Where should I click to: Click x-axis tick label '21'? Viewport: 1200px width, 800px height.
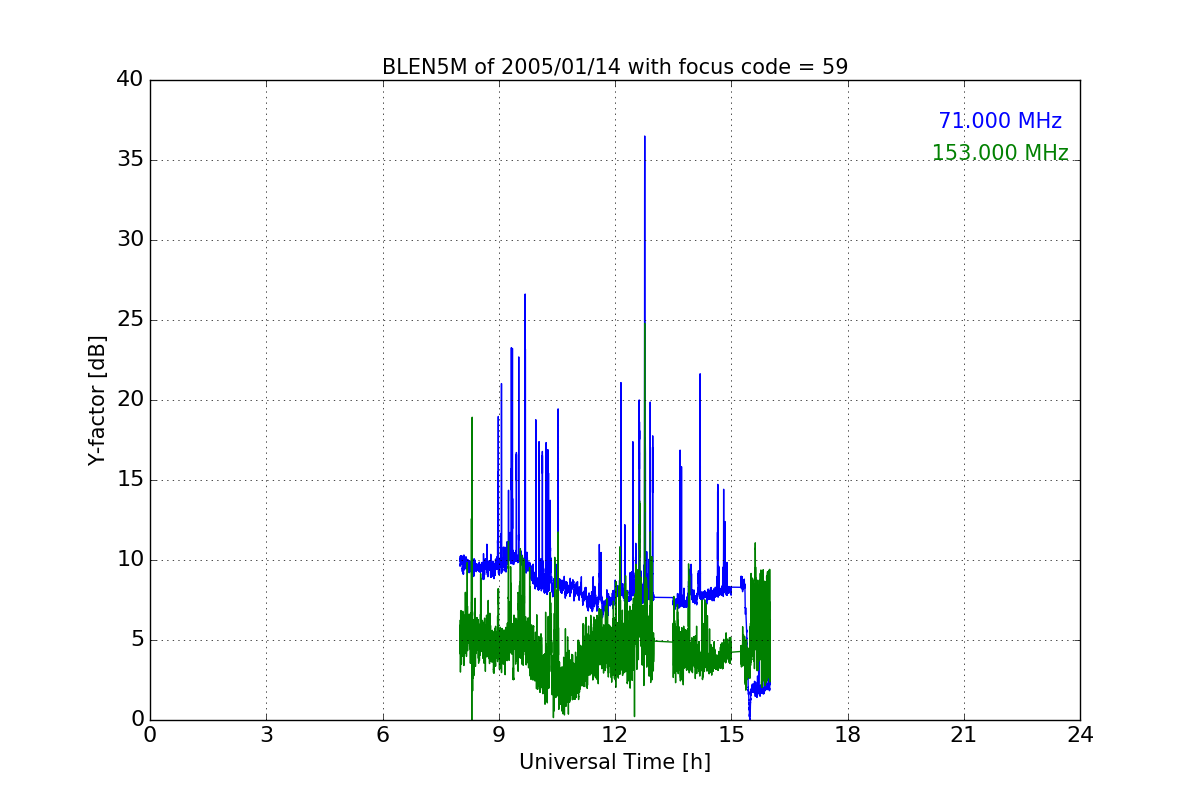click(x=964, y=735)
